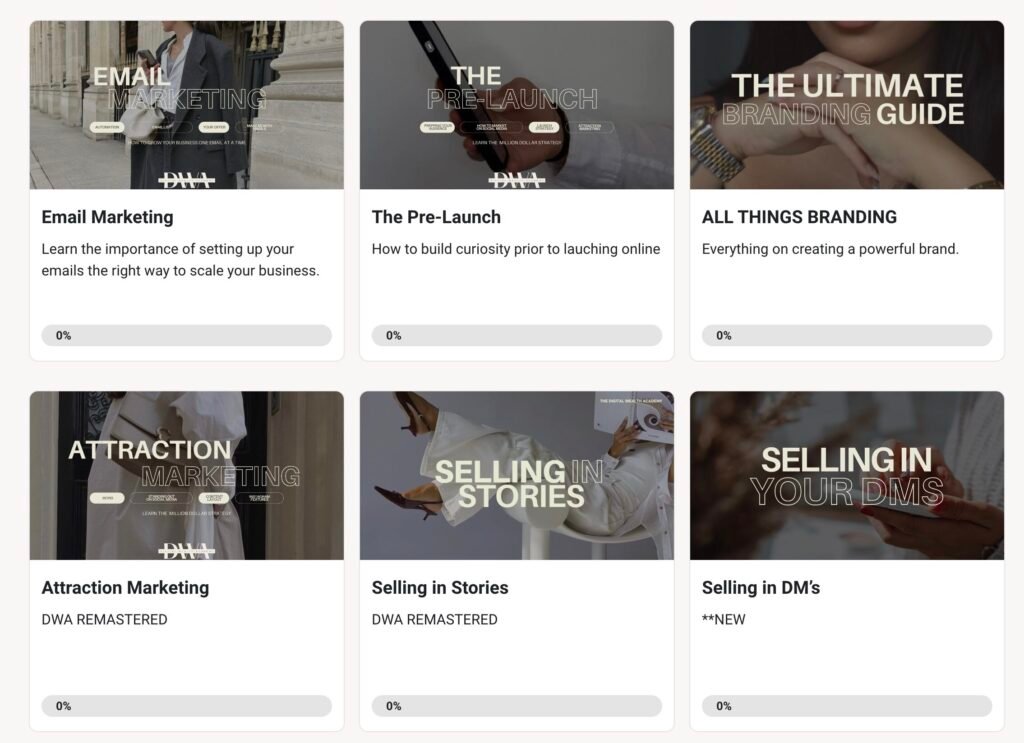Click the "Selling in Stories" title

(x=440, y=588)
